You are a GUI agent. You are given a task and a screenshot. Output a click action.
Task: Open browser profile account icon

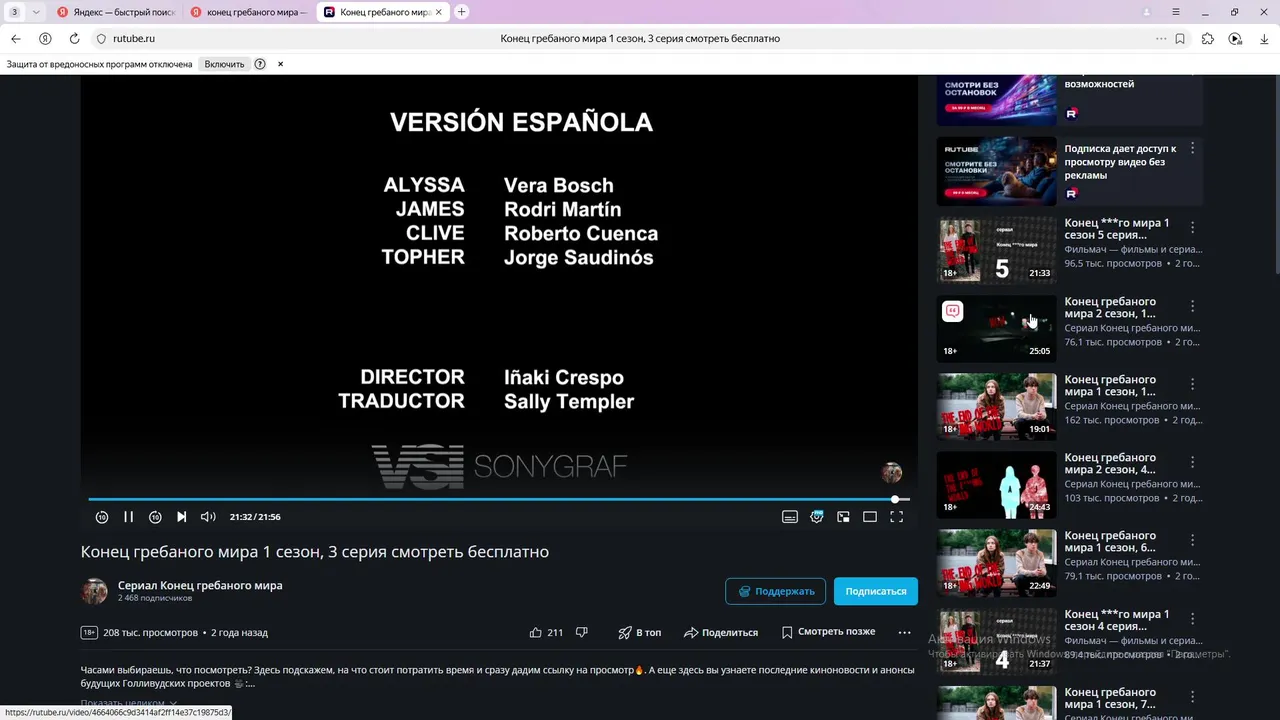tap(1147, 12)
